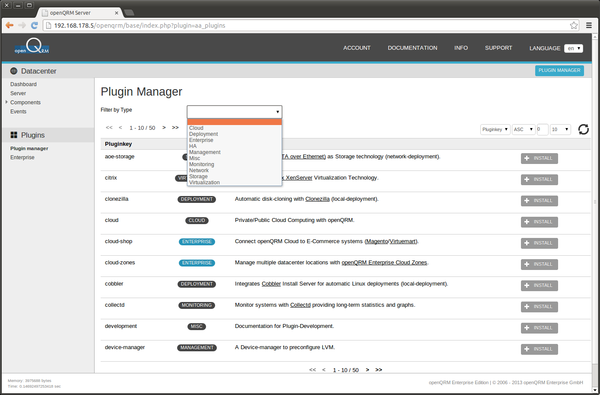600x395 pixels.
Task: Install the aoe-storage plugin
Action: (539, 158)
